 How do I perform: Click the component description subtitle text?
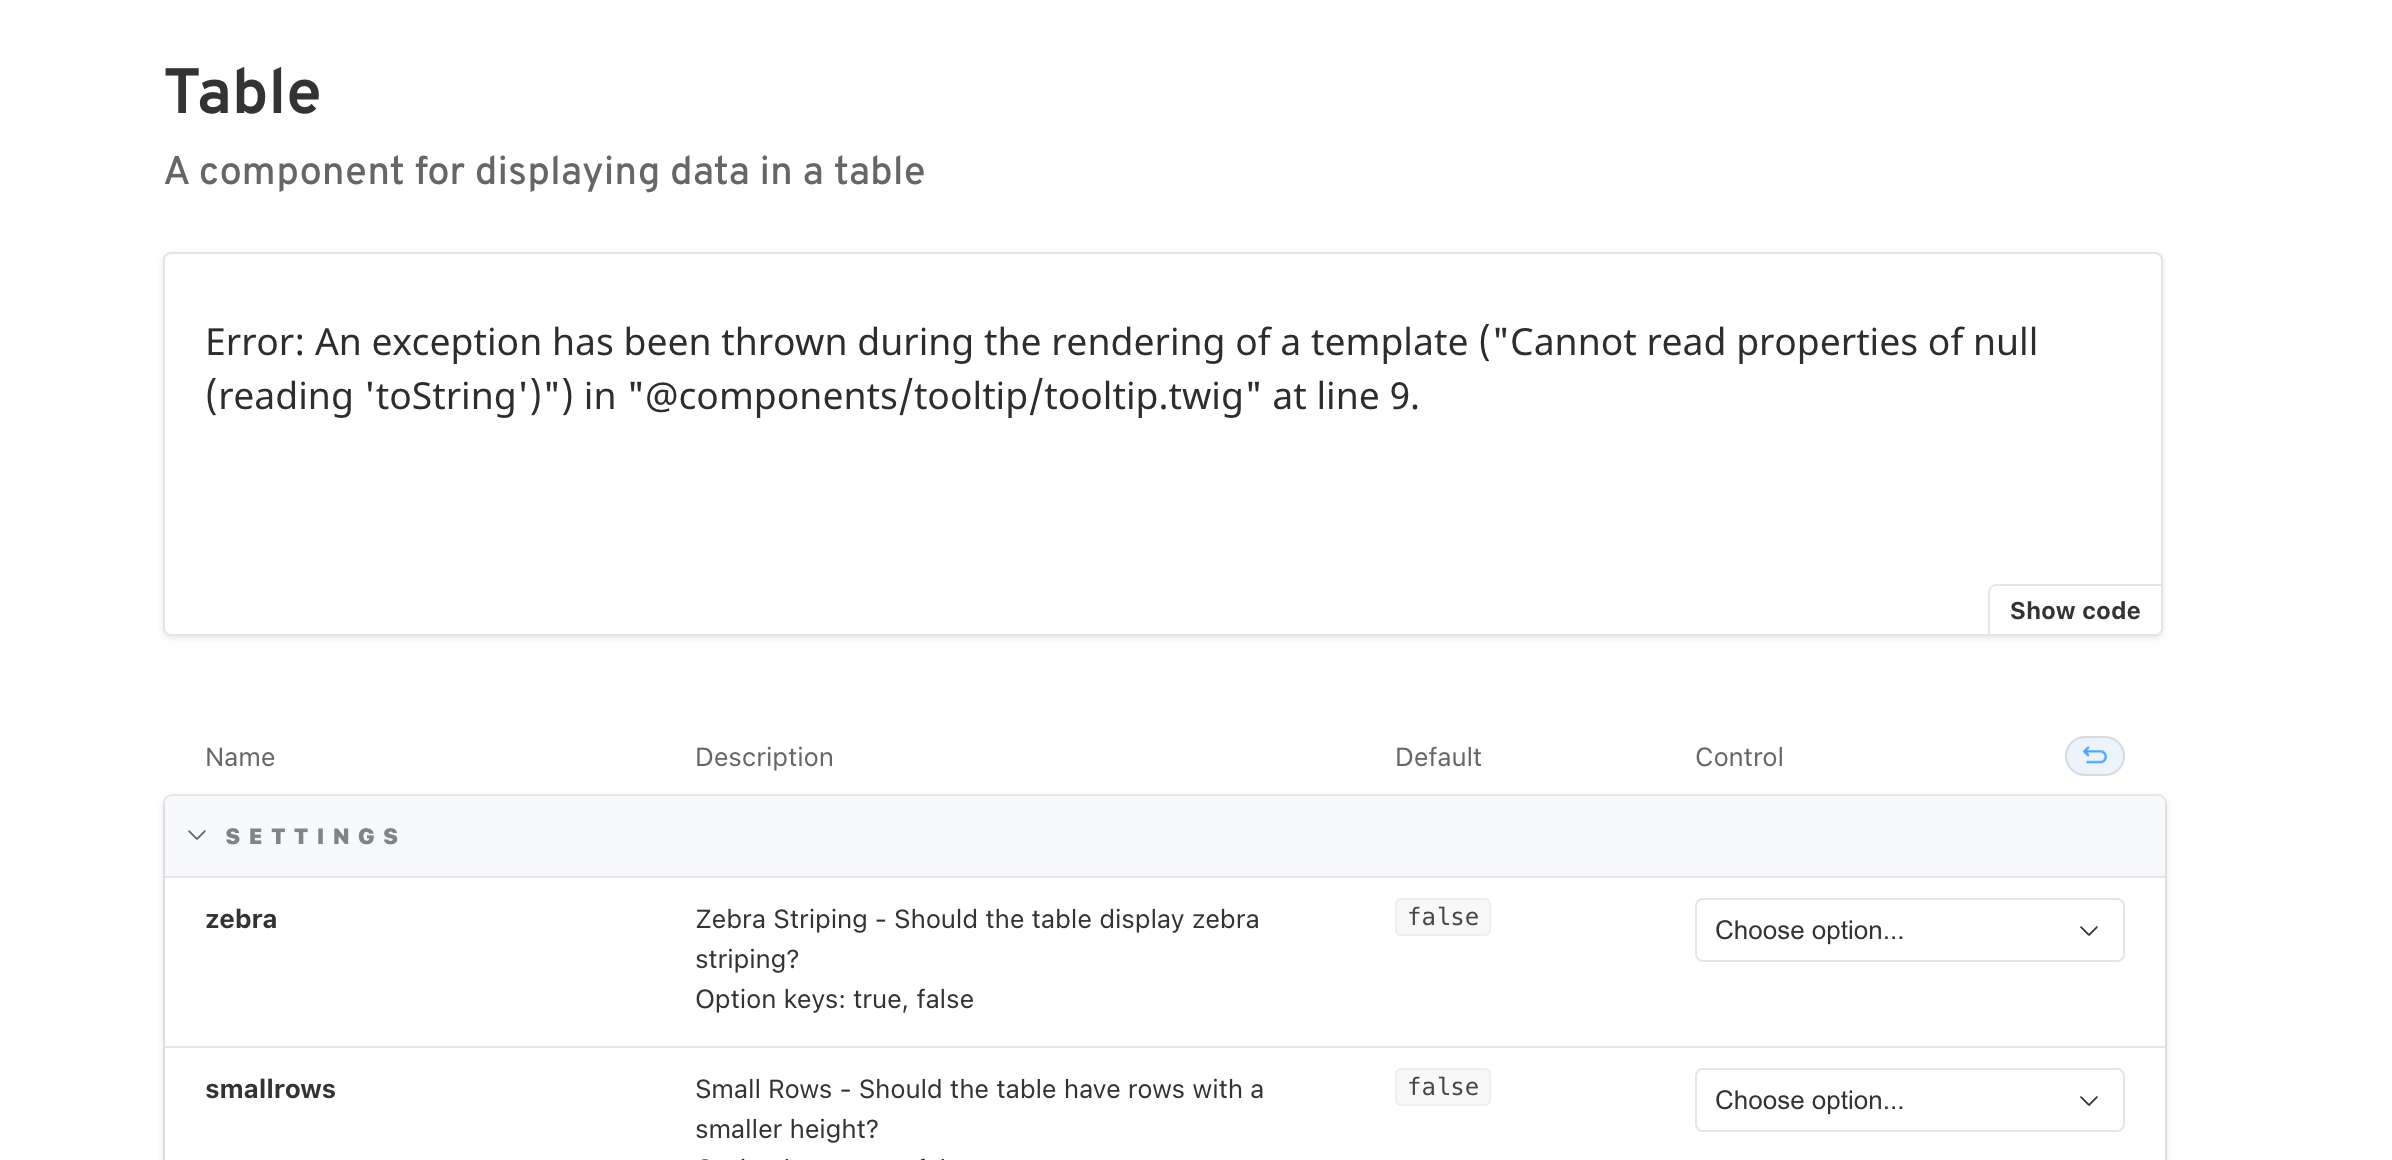[x=545, y=171]
